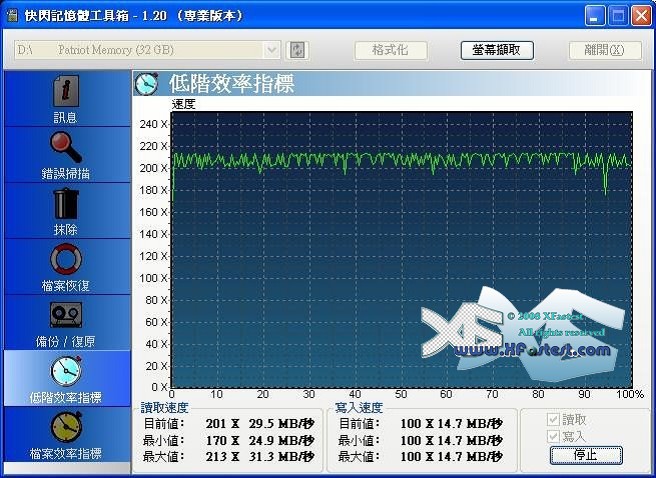The width and height of the screenshot is (656, 478).
Task: Select 低階效率指標 stopwatch in sidebar
Action: coord(66,379)
